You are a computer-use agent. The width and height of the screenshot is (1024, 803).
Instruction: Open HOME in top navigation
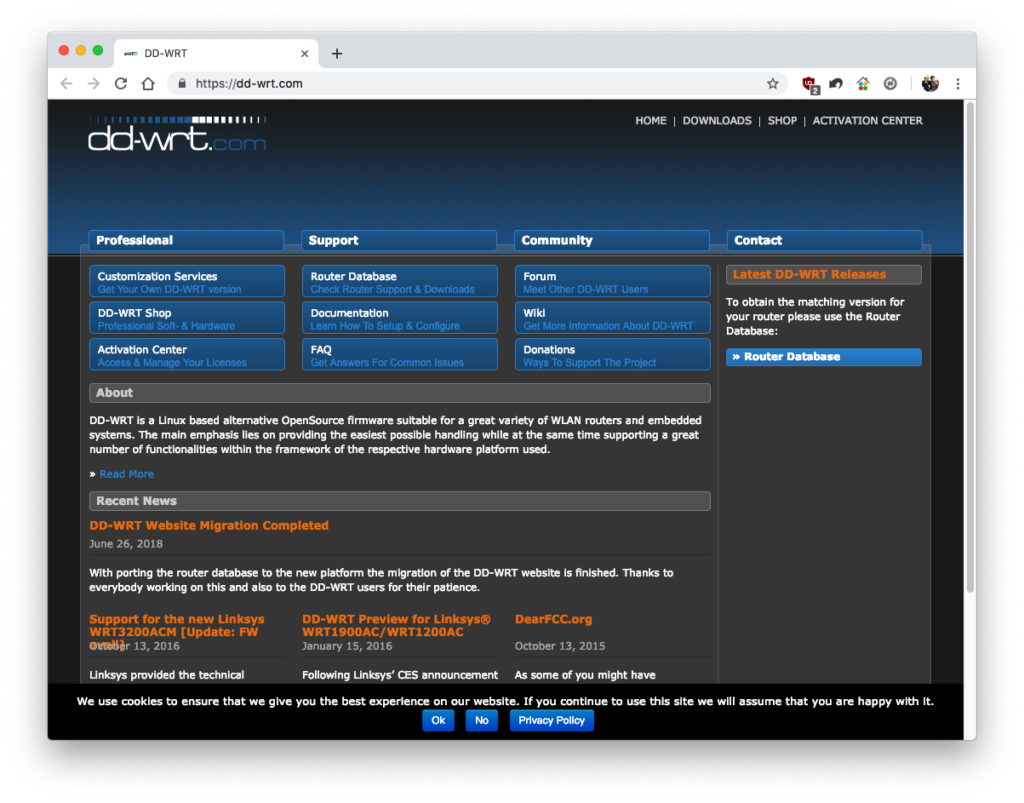650,121
